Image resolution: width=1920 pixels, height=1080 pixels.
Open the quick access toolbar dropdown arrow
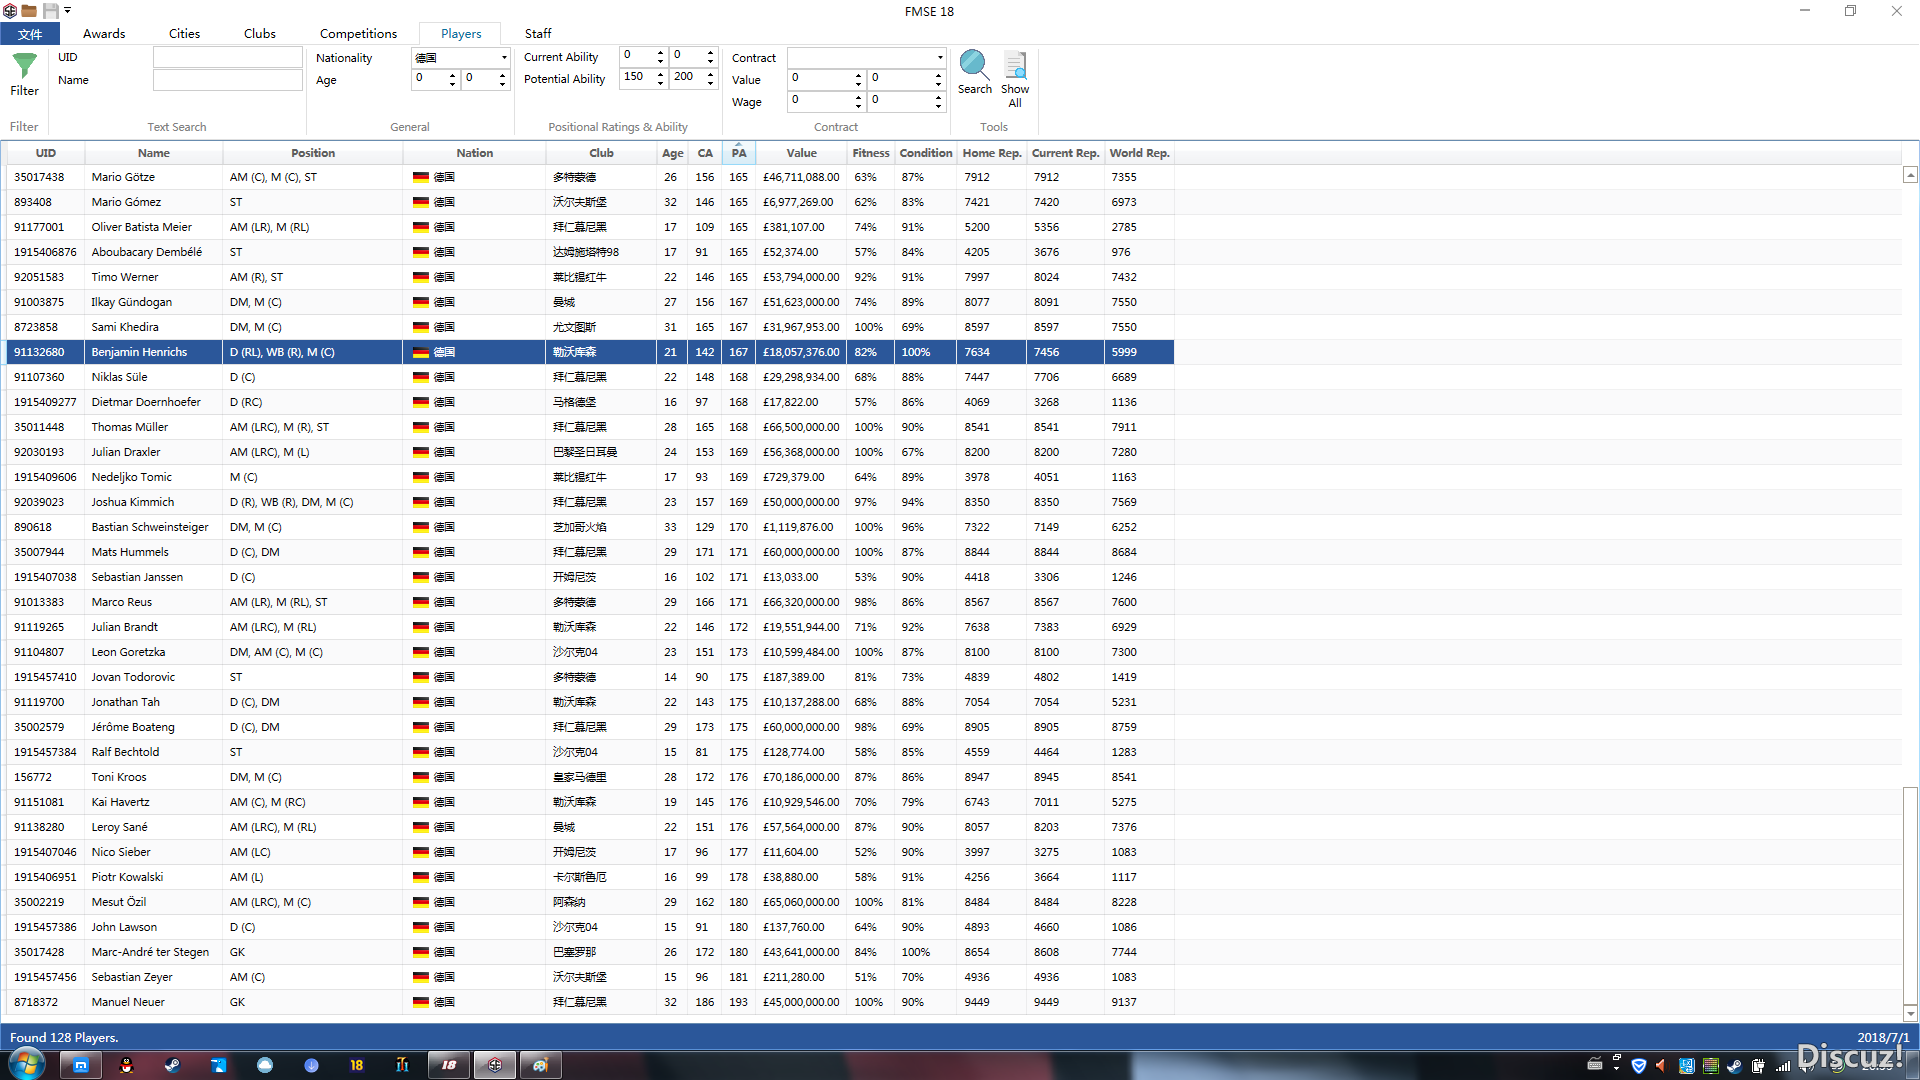pyautogui.click(x=68, y=11)
